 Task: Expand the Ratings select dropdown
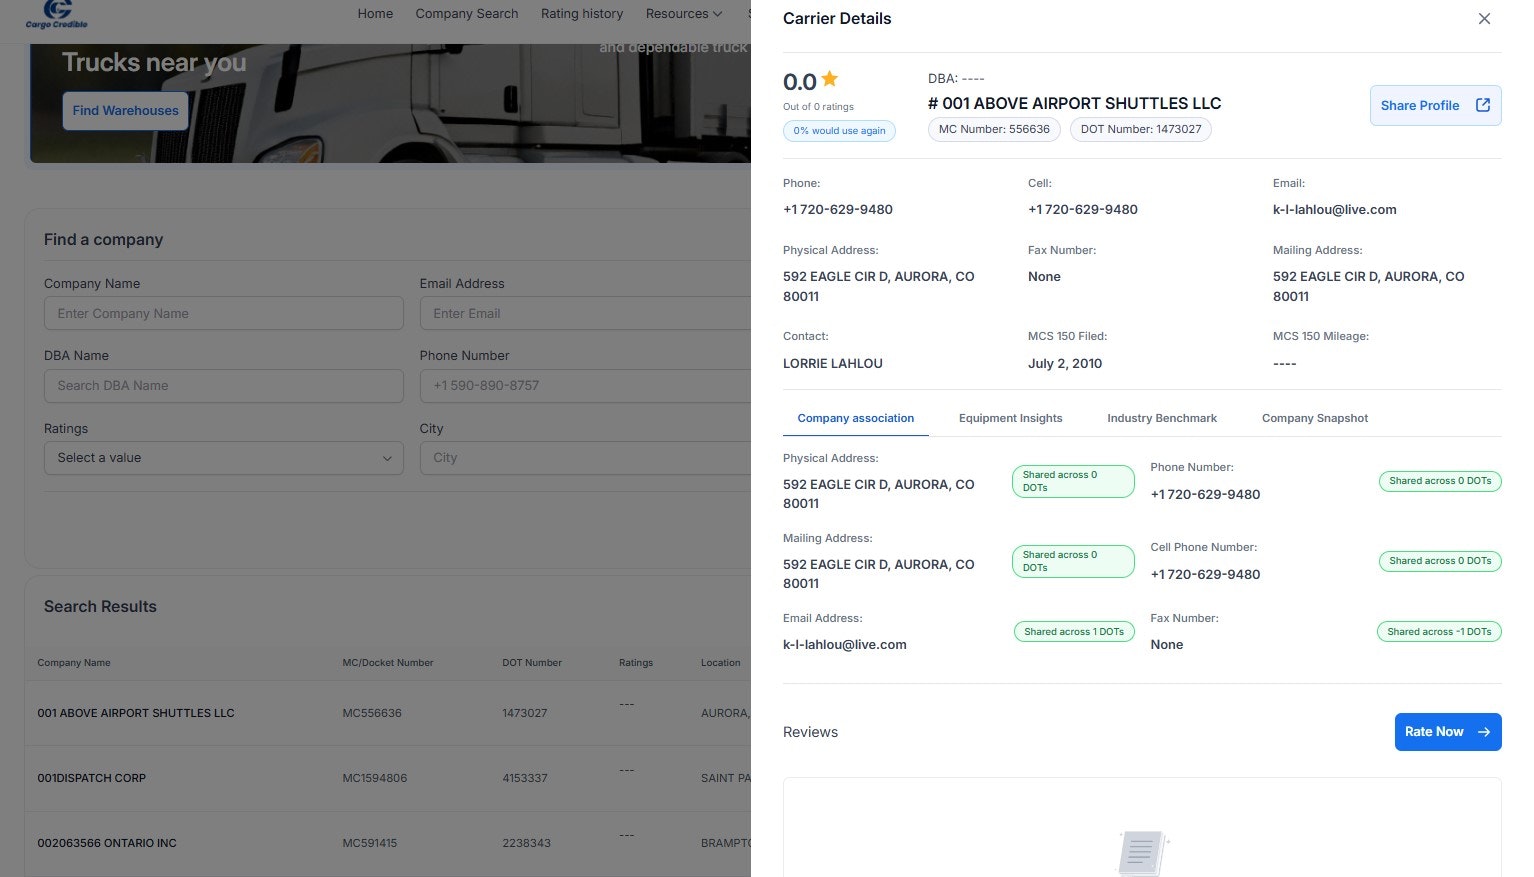tap(224, 458)
